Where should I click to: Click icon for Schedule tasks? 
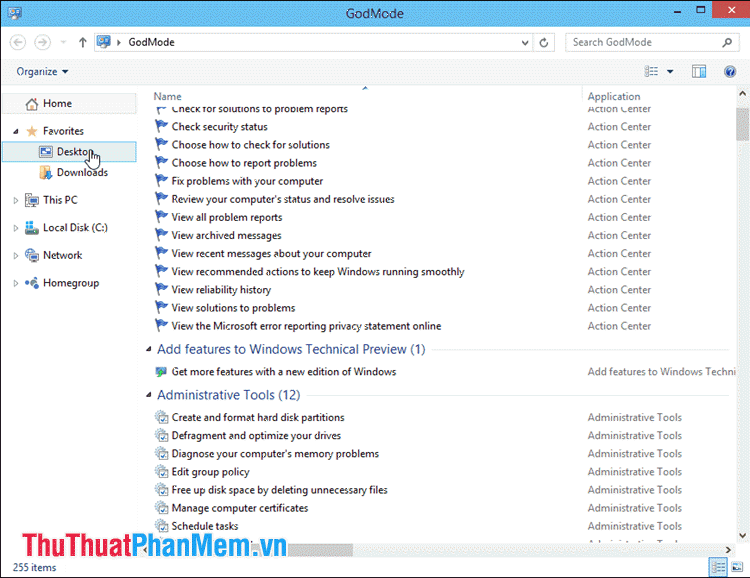[x=162, y=526]
